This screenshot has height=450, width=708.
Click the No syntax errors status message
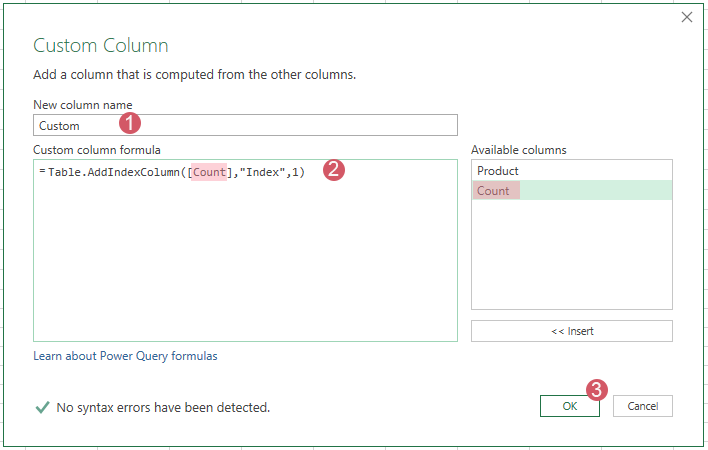[x=163, y=408]
